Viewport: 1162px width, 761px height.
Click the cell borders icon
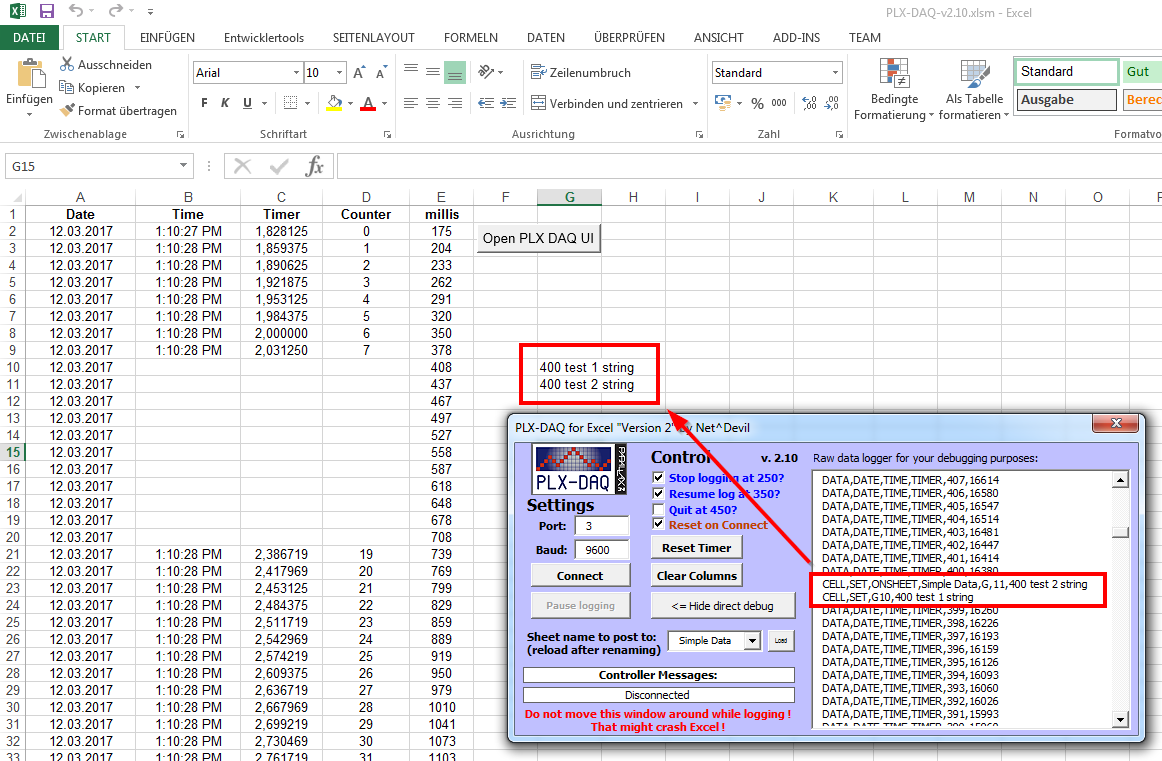(290, 104)
